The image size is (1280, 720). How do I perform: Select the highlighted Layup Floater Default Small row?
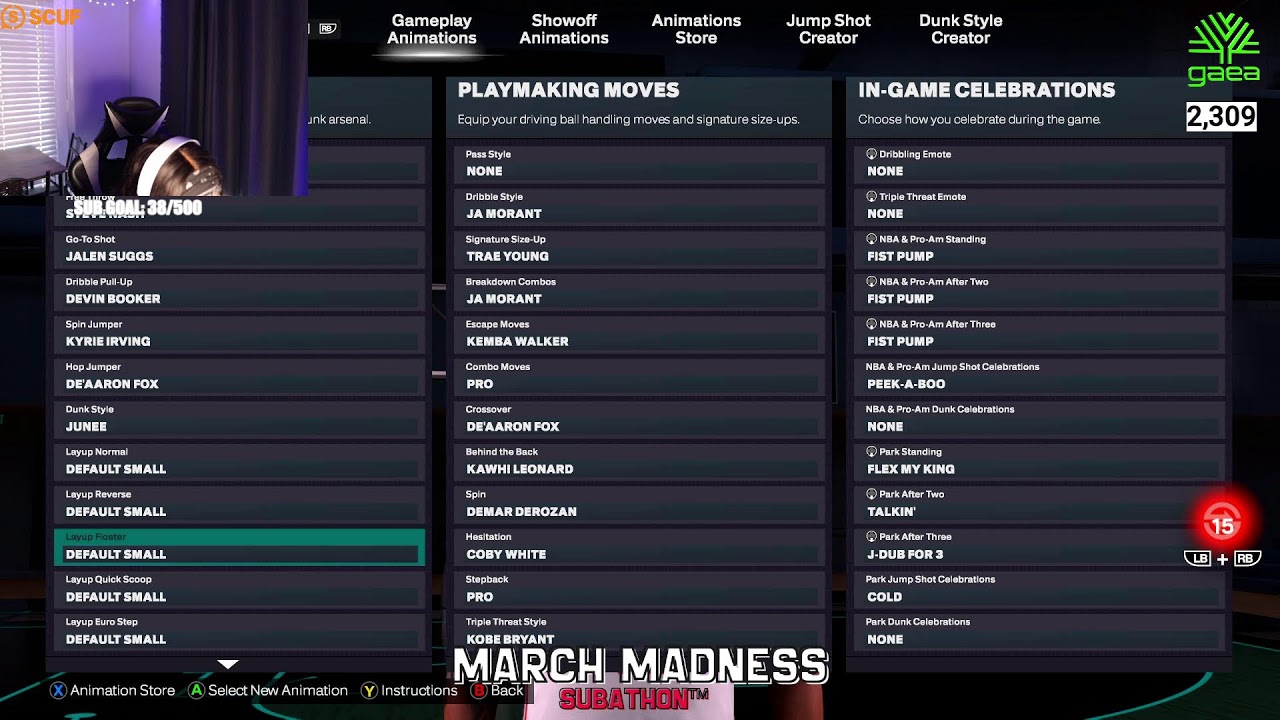click(x=239, y=547)
